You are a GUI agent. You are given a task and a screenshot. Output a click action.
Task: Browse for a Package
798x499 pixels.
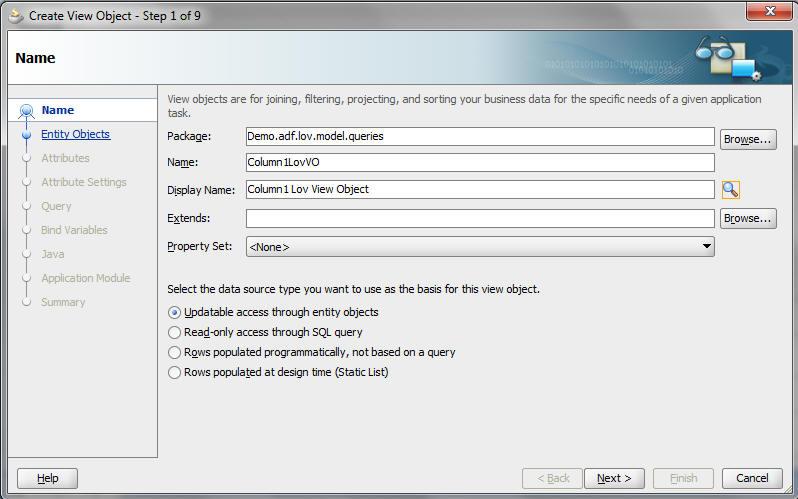[748, 139]
